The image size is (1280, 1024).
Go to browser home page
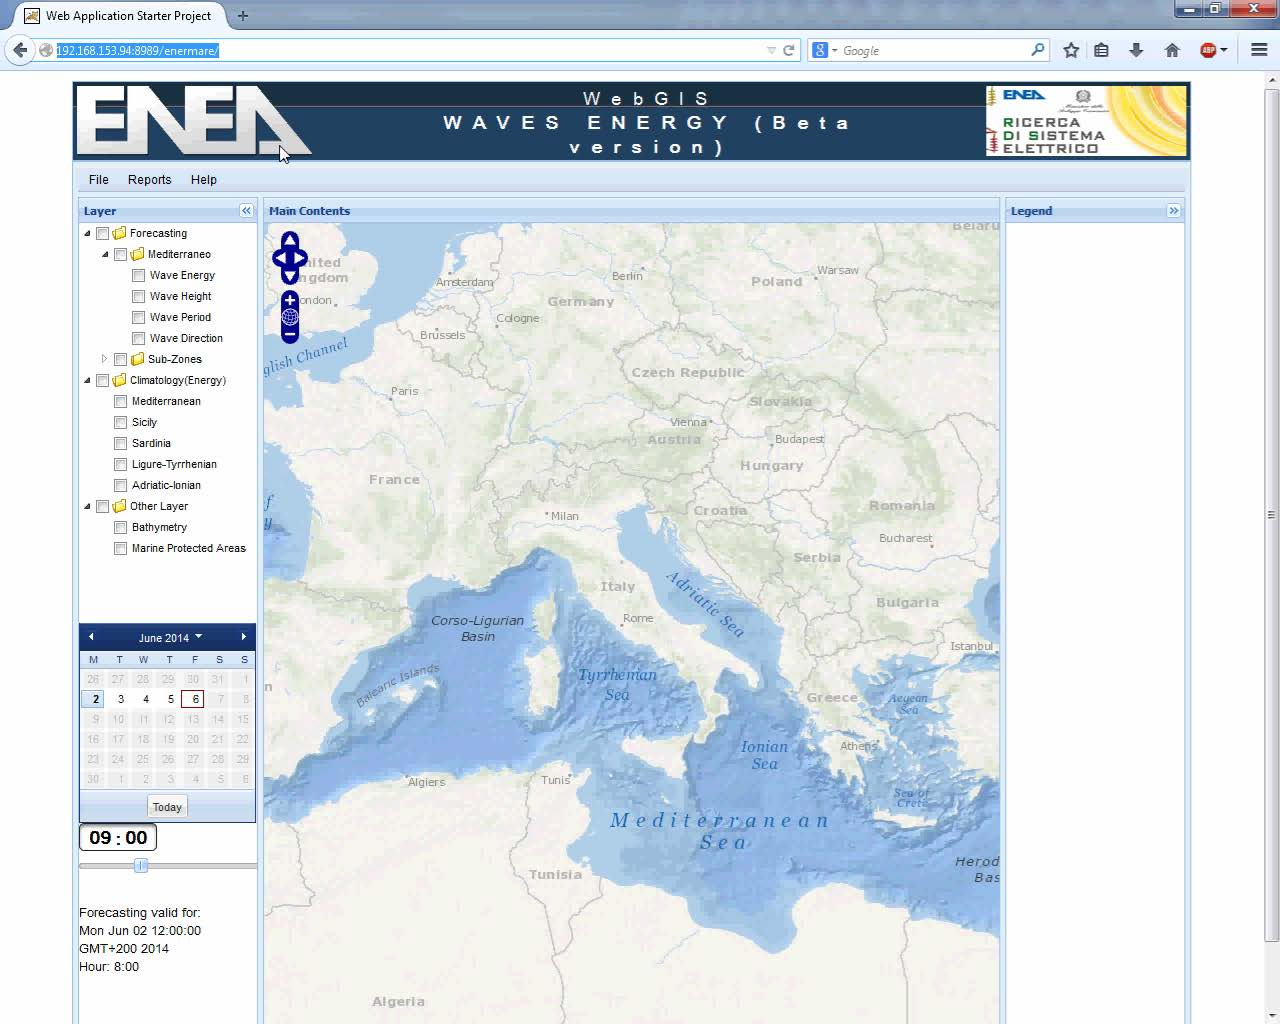[1172, 50]
